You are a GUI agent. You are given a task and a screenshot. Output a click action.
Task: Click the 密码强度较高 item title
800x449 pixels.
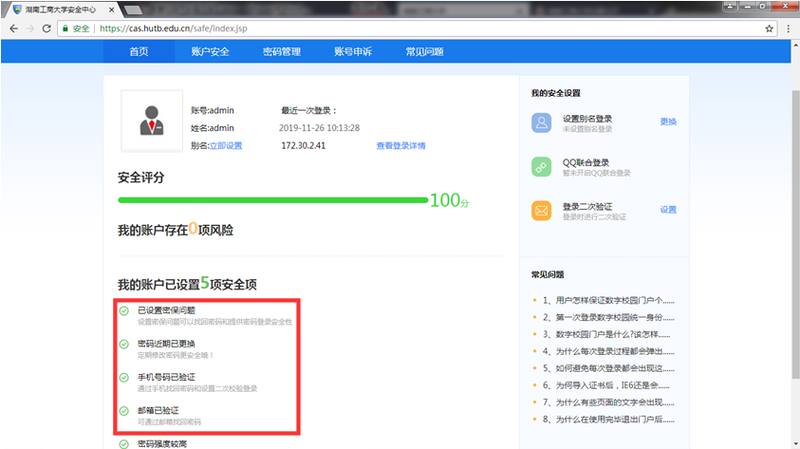click(x=162, y=444)
